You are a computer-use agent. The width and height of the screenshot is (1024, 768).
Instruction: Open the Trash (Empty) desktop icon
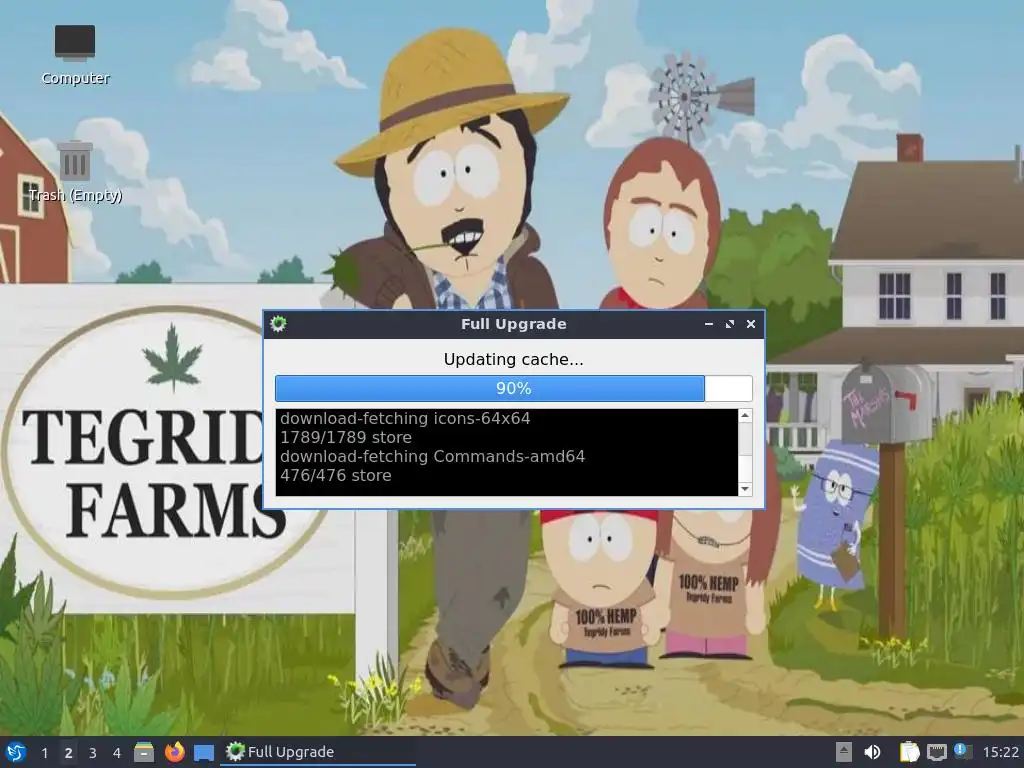[x=75, y=172]
